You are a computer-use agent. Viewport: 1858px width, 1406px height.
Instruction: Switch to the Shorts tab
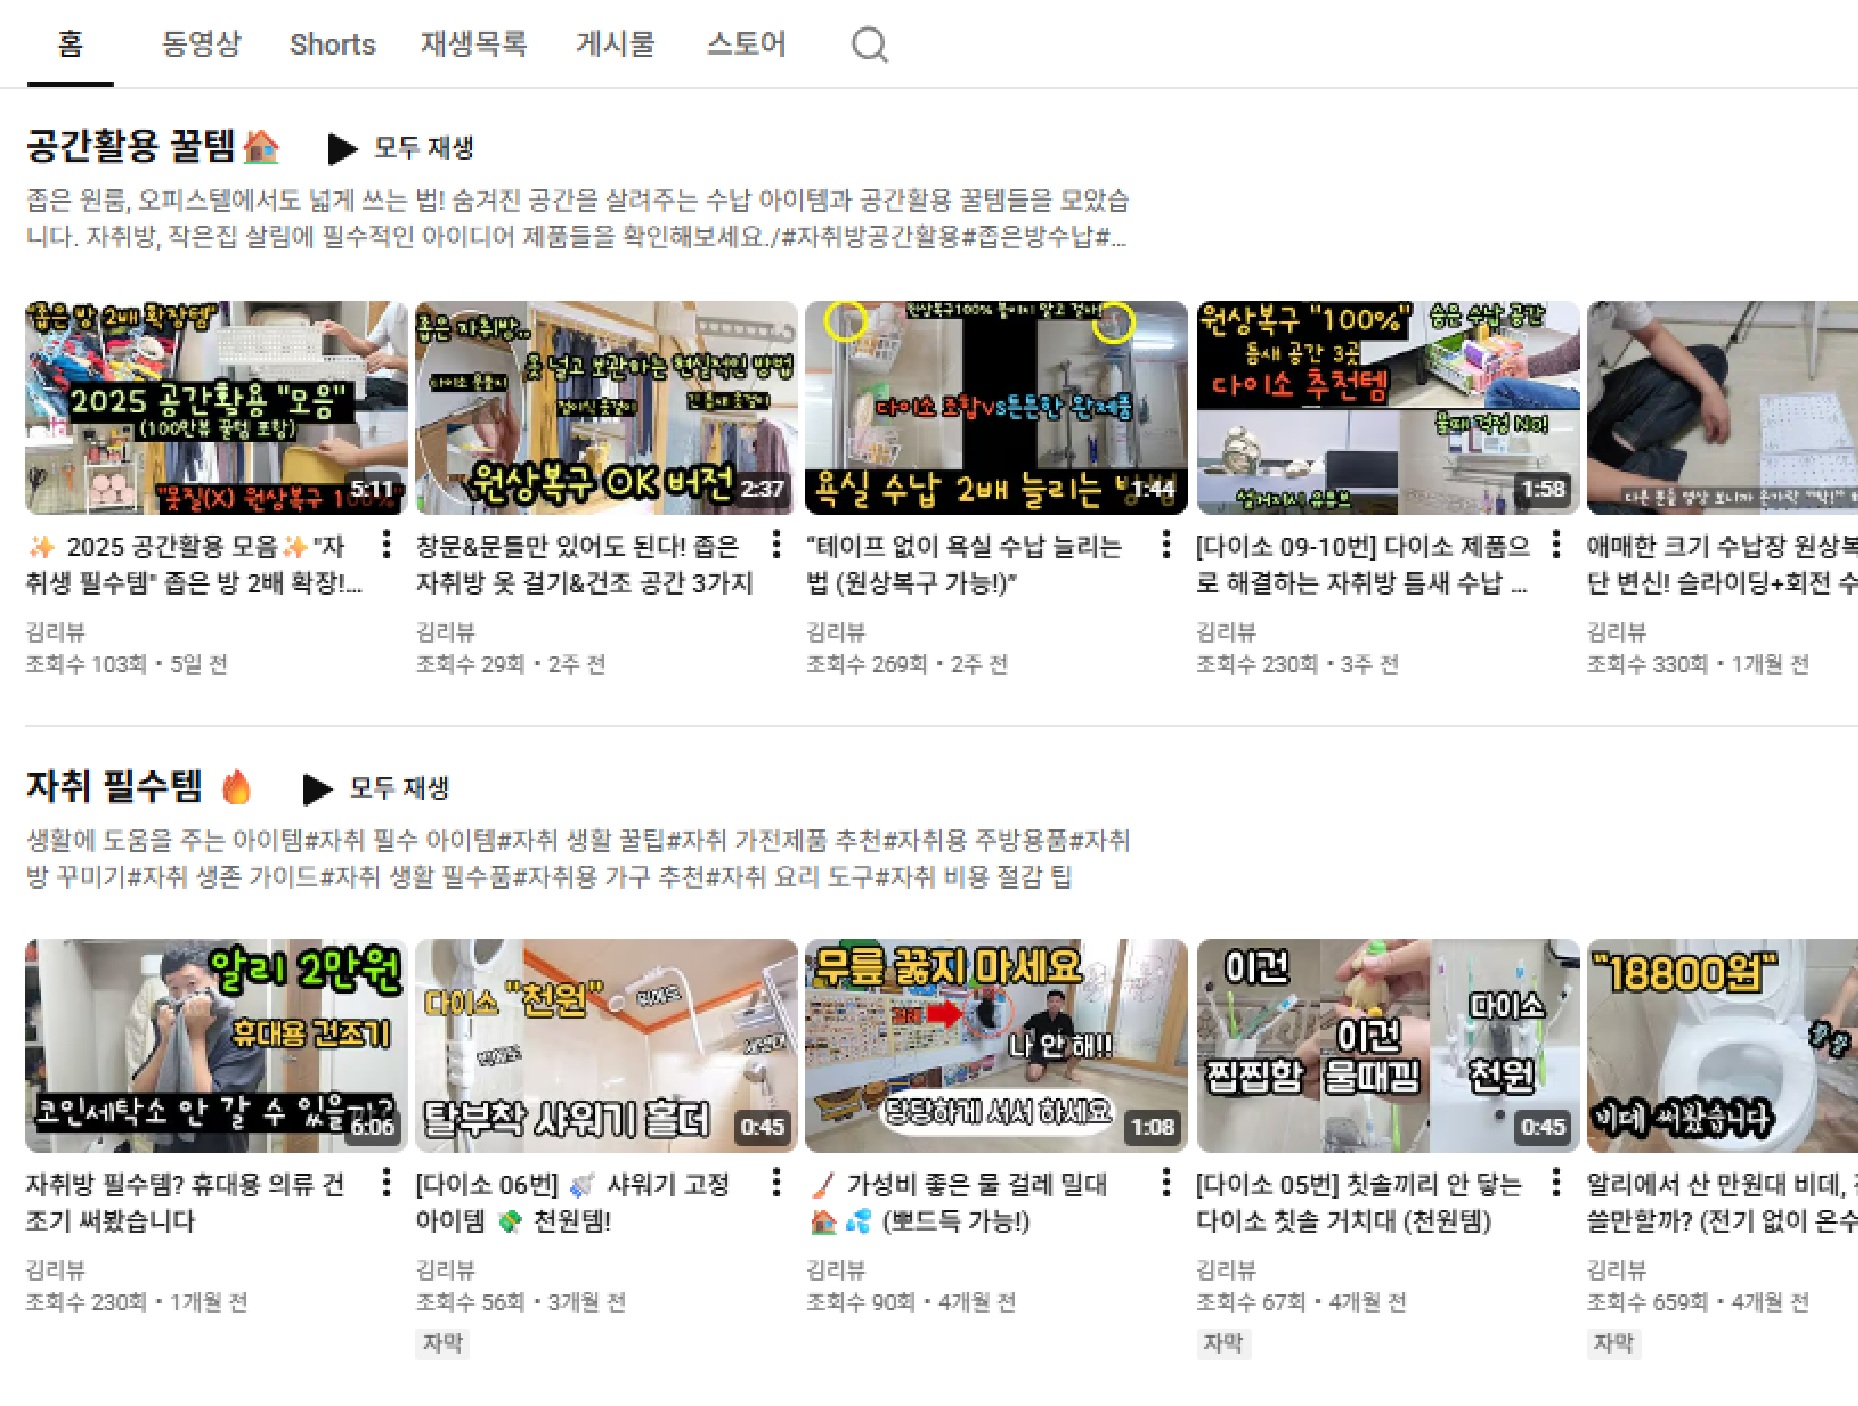tap(332, 44)
